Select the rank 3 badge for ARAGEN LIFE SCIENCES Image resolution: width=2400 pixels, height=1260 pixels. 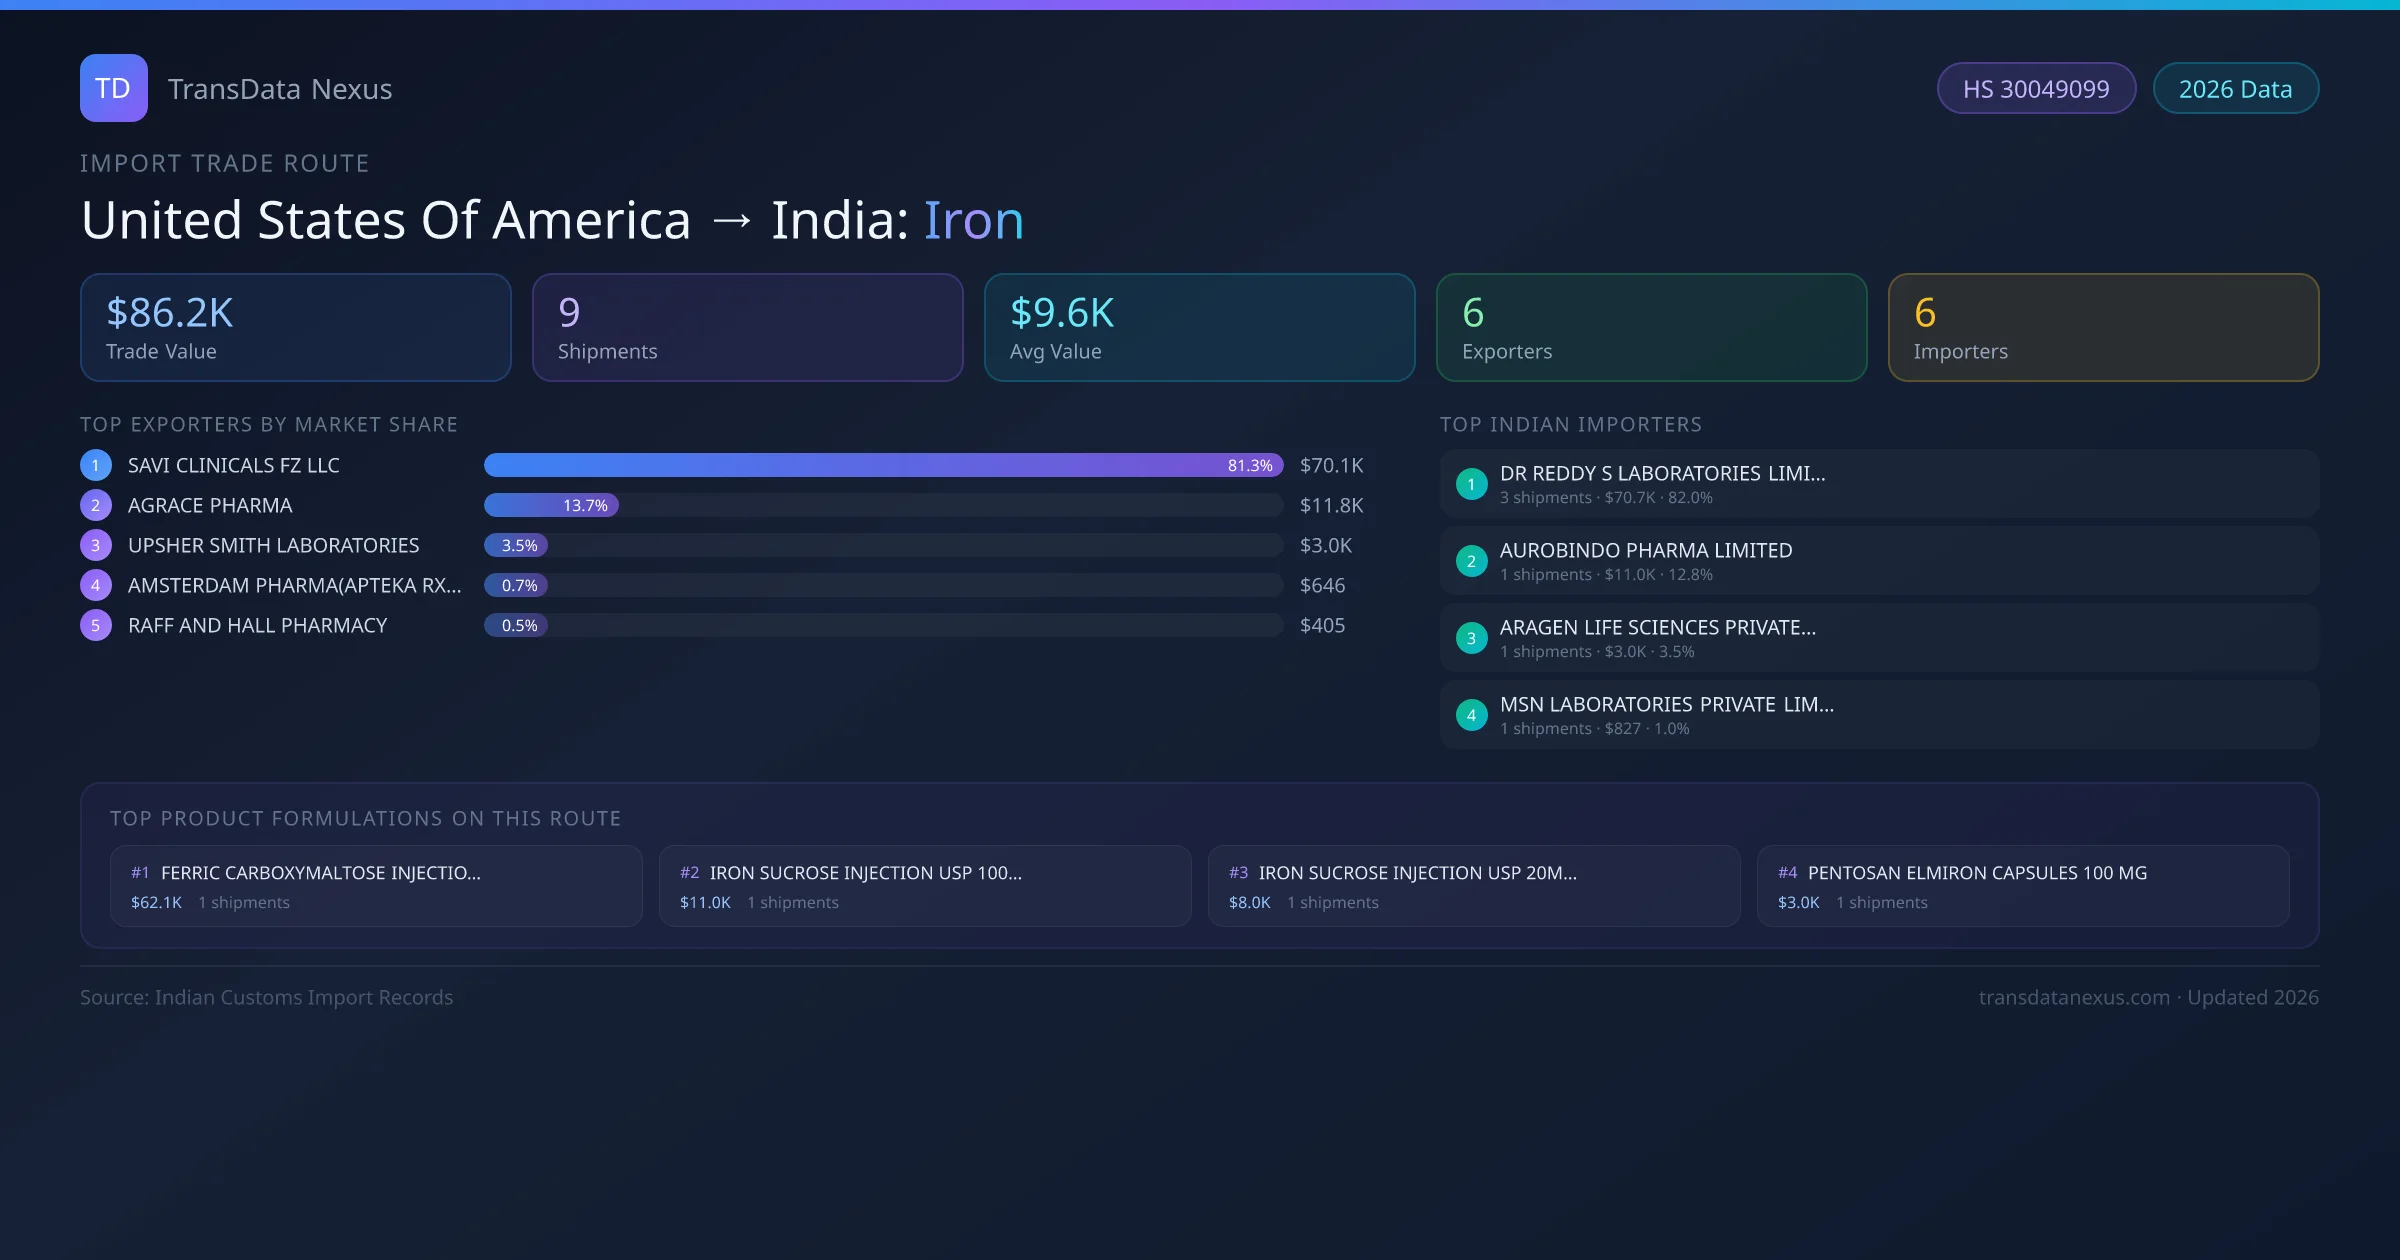(1471, 637)
